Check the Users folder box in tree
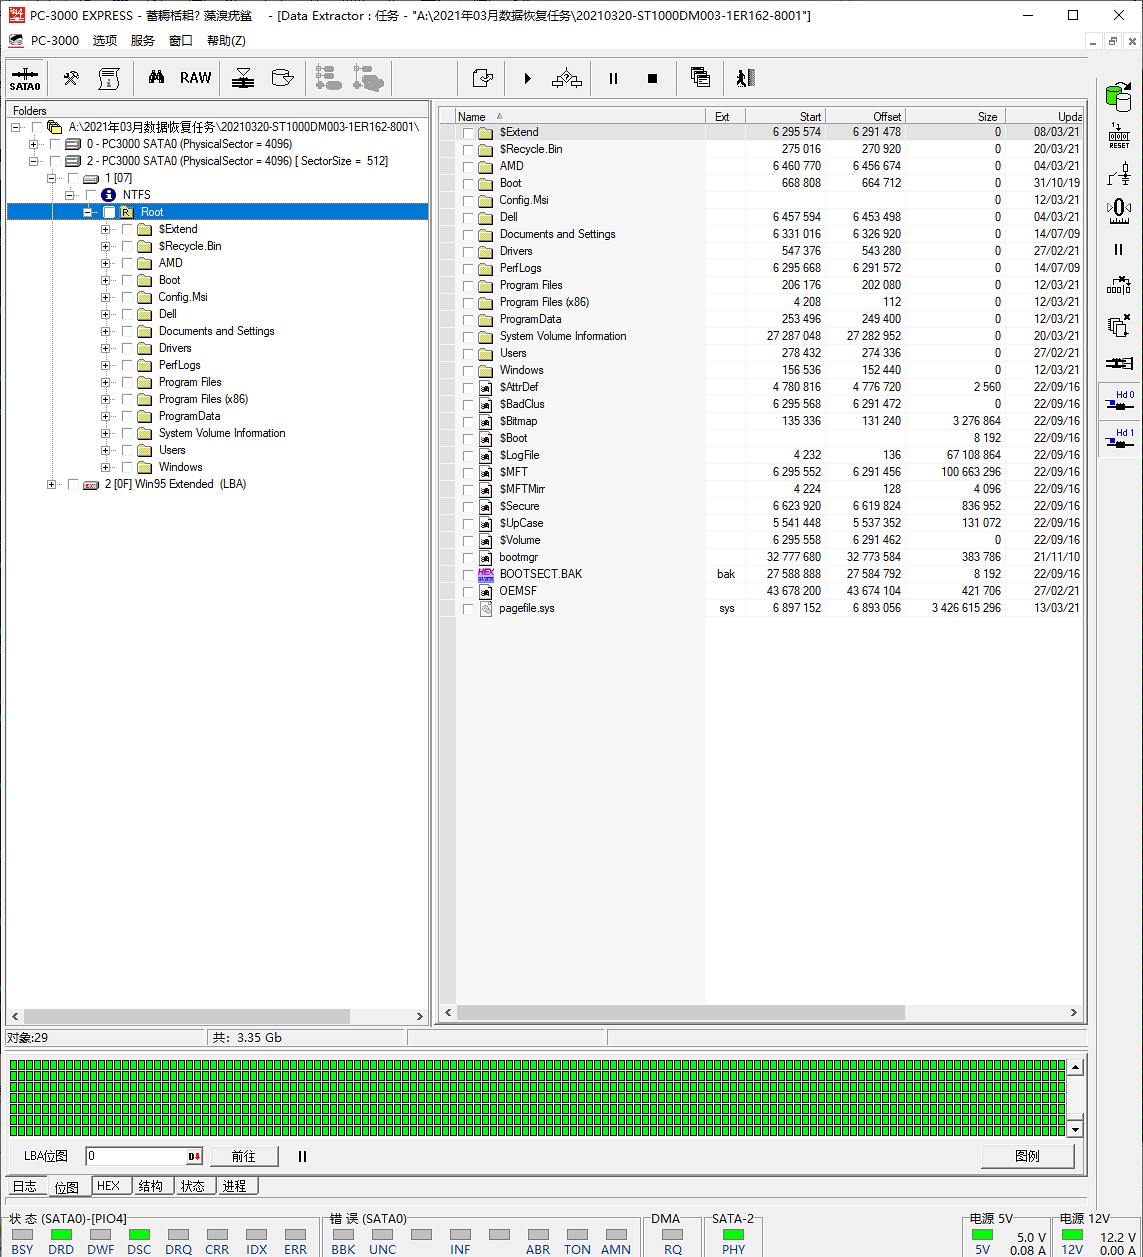This screenshot has height=1257, width=1143. click(x=127, y=451)
